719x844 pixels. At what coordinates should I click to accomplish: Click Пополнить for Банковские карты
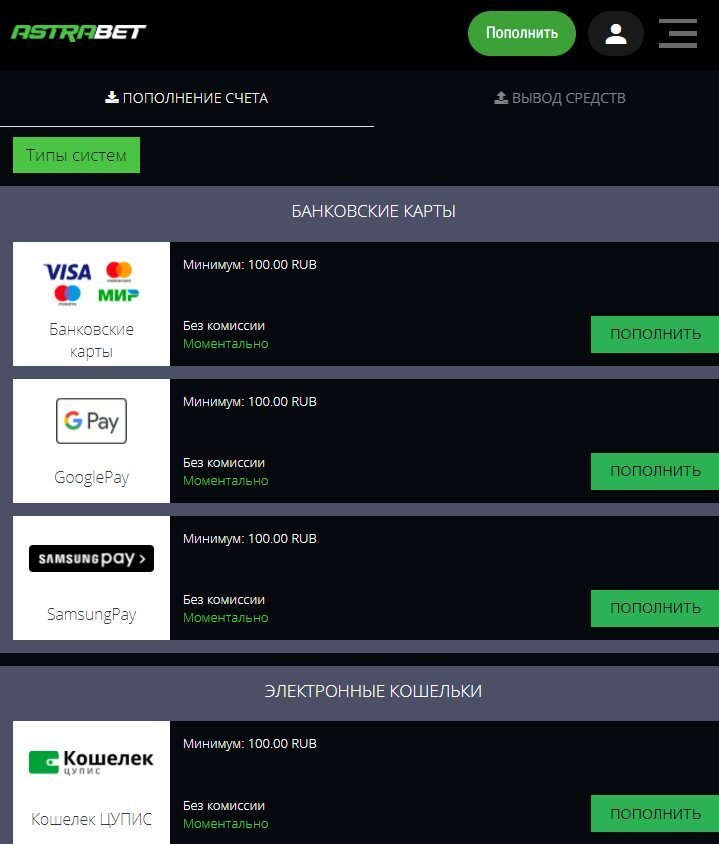pyautogui.click(x=655, y=334)
